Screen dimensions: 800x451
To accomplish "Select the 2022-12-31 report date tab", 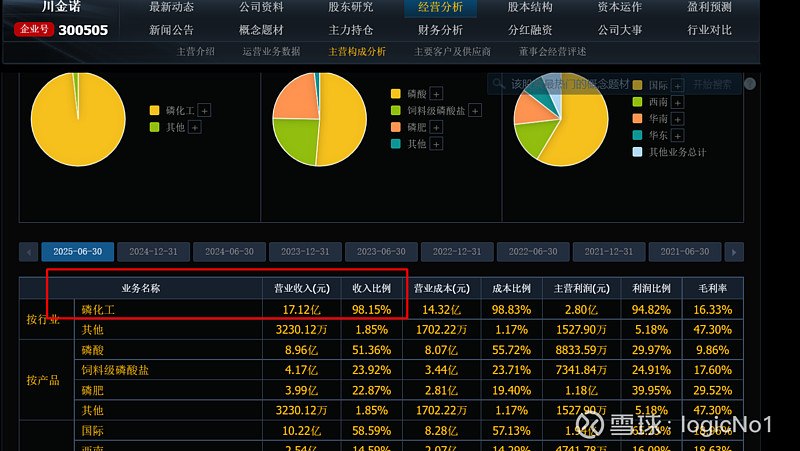I will pos(457,252).
